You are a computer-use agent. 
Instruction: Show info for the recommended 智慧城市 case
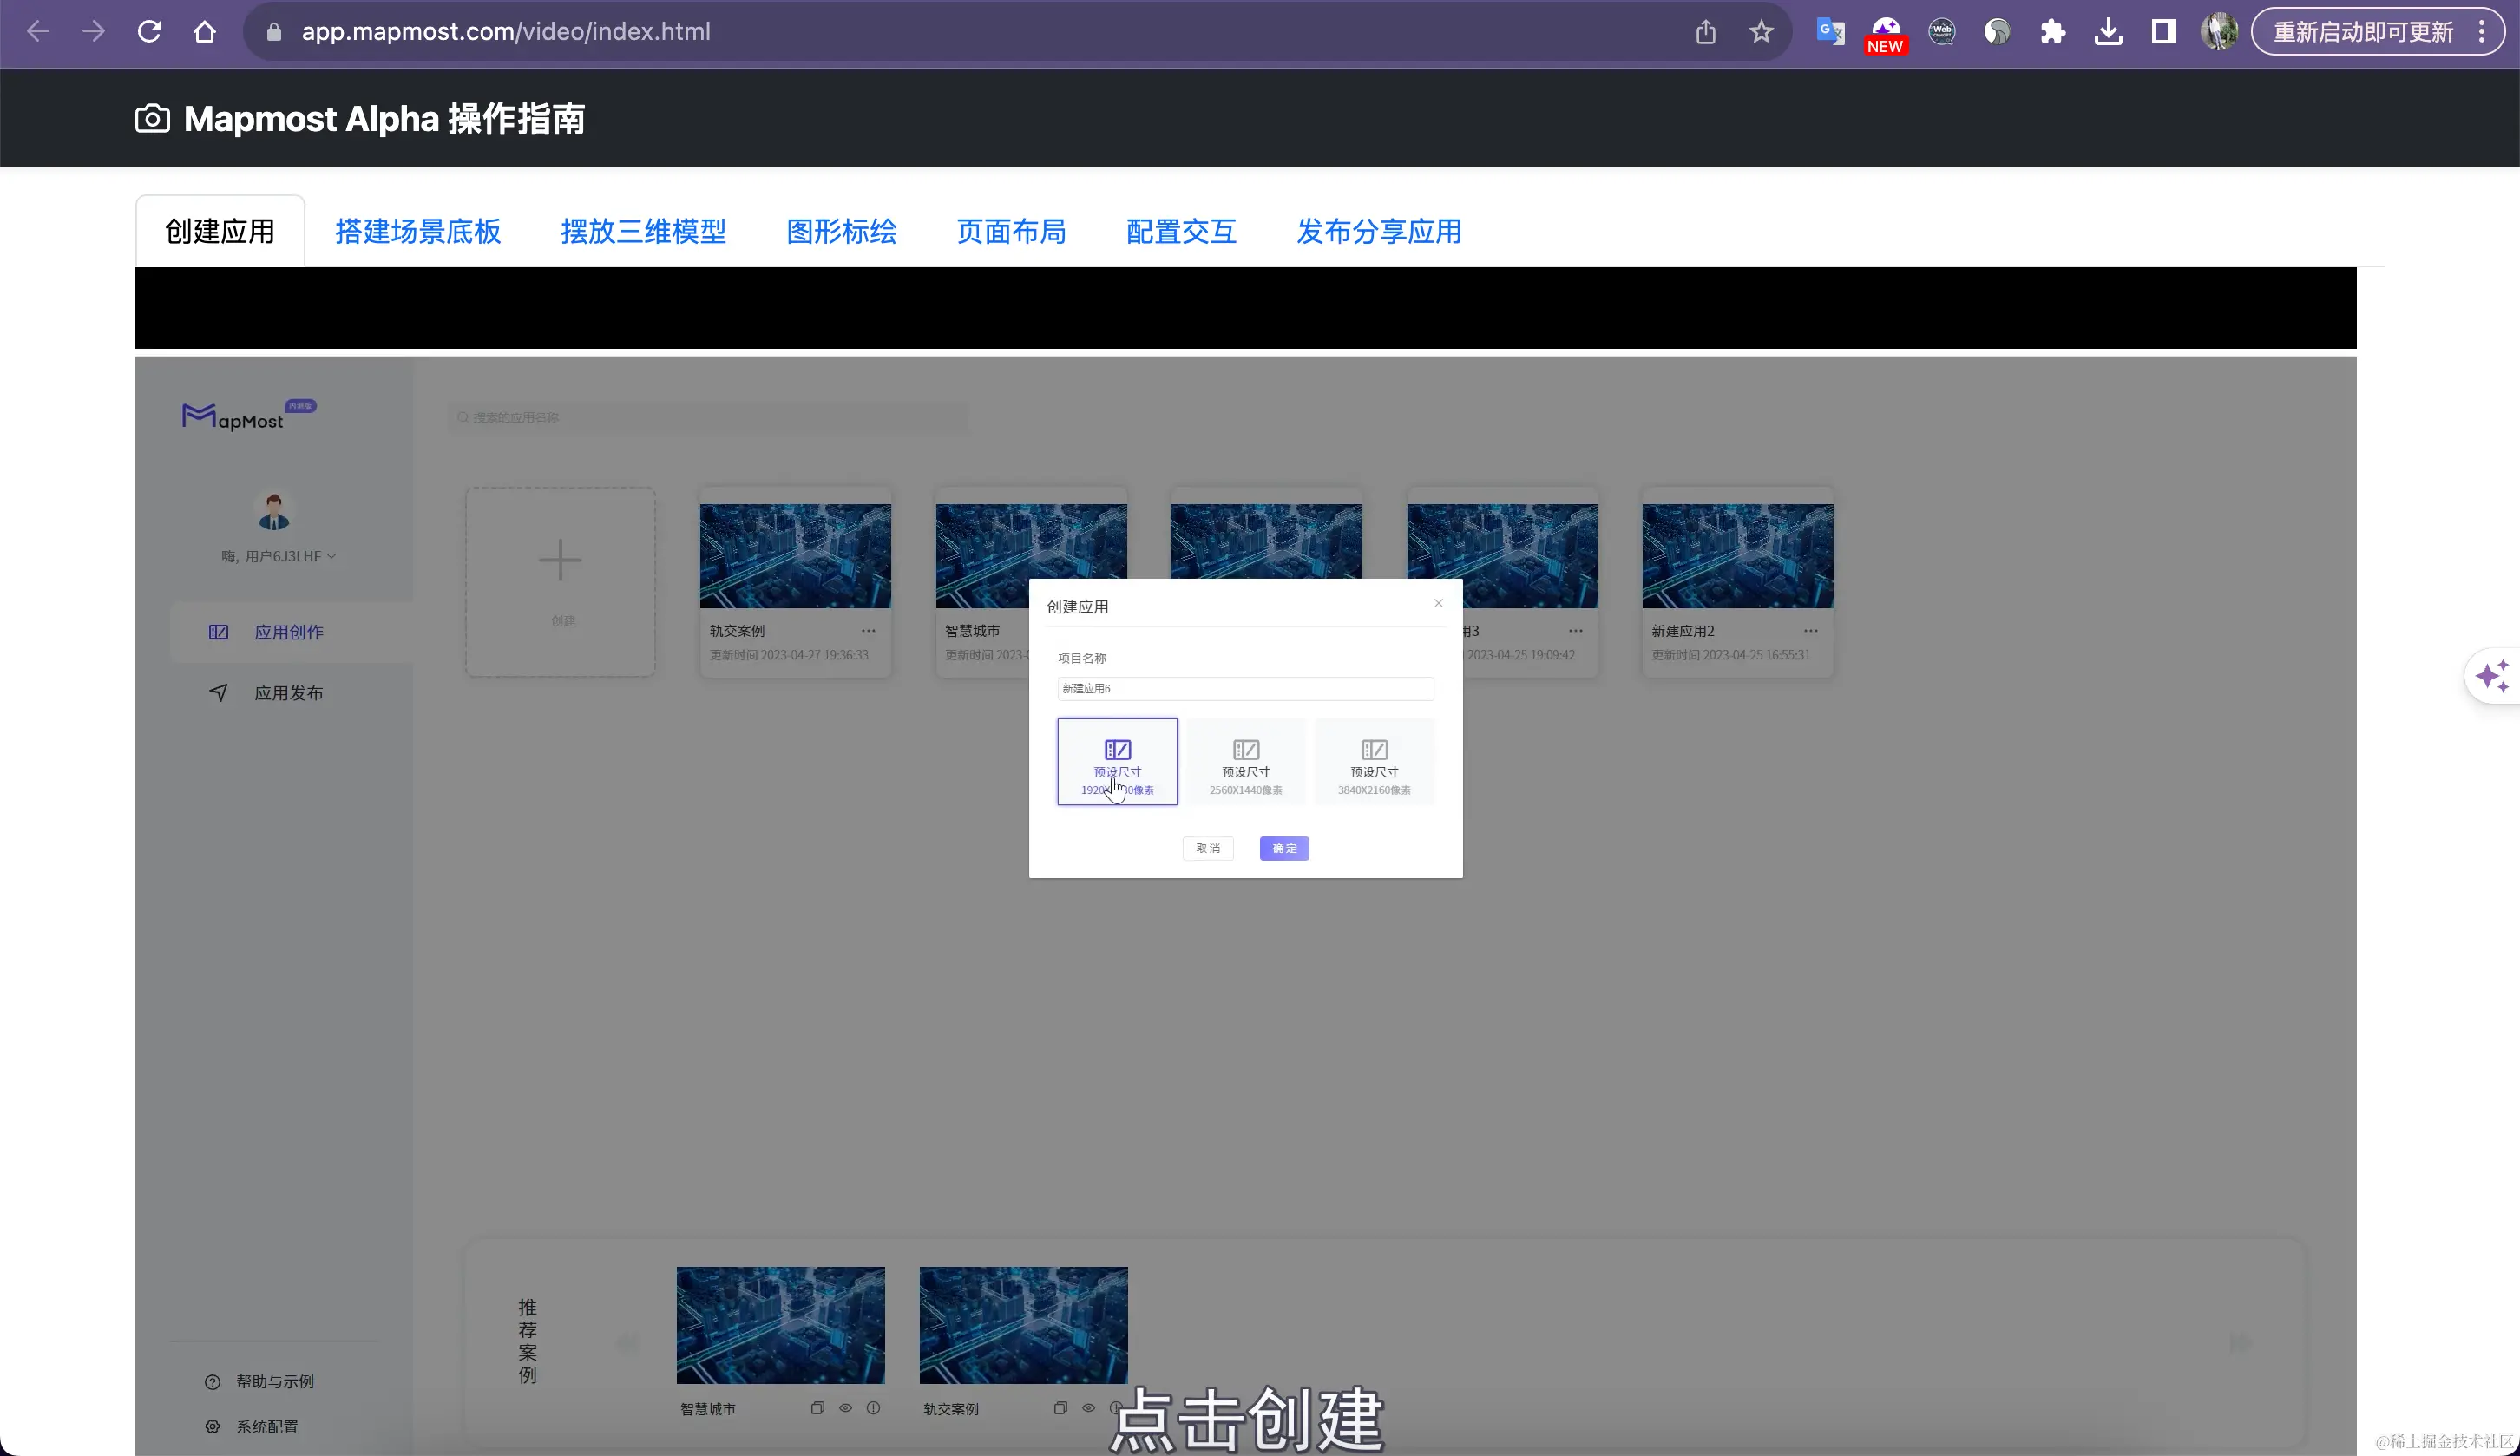click(x=873, y=1408)
